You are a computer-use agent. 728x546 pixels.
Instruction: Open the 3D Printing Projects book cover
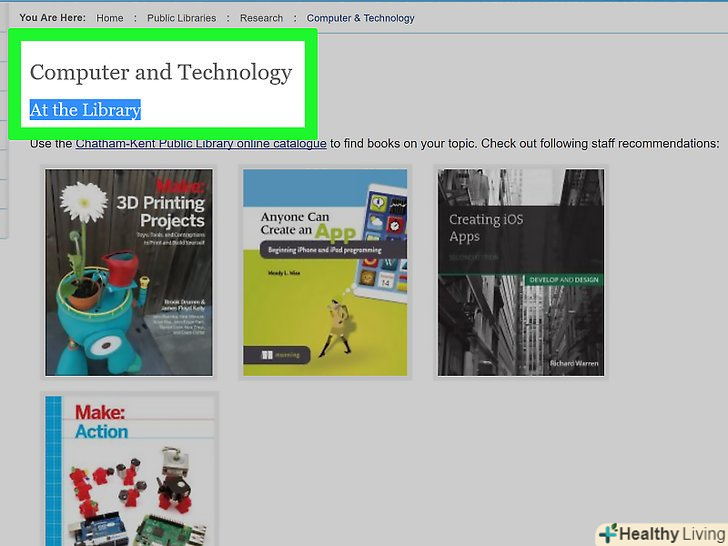pyautogui.click(x=129, y=273)
